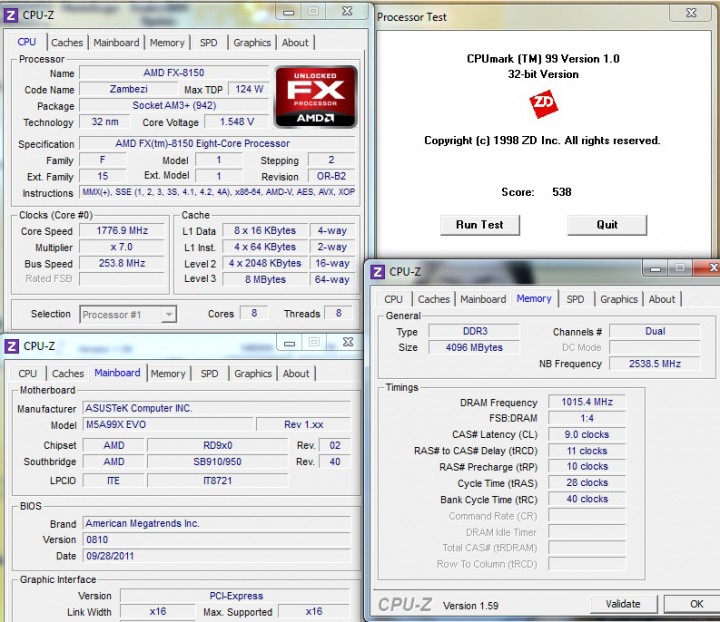Click the SB910/950 southbridge value

[x=218, y=462]
